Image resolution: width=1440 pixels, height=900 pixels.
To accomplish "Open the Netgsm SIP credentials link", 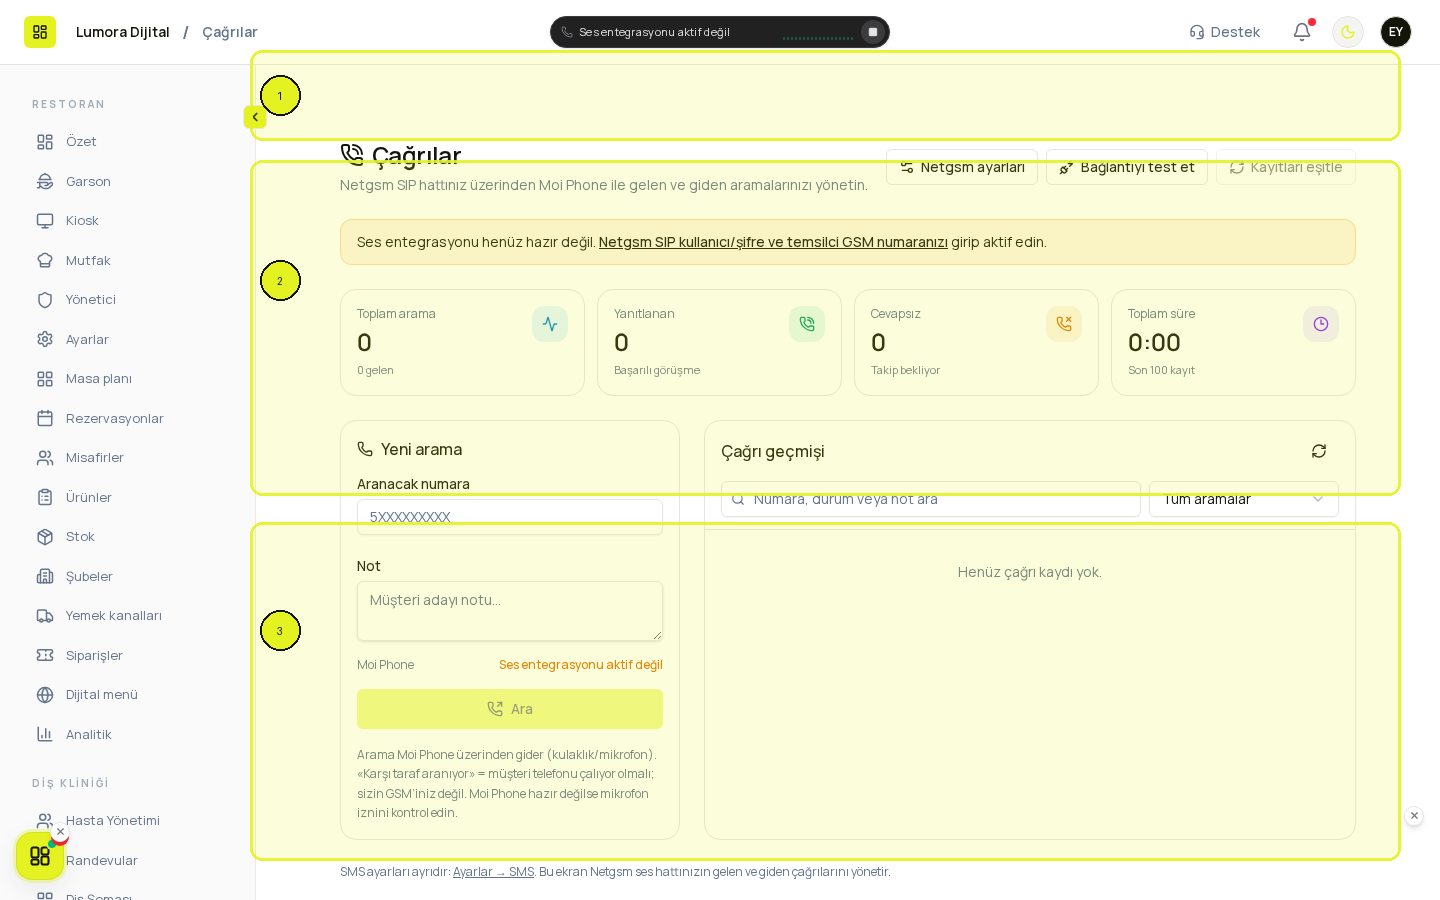I will pyautogui.click(x=773, y=242).
